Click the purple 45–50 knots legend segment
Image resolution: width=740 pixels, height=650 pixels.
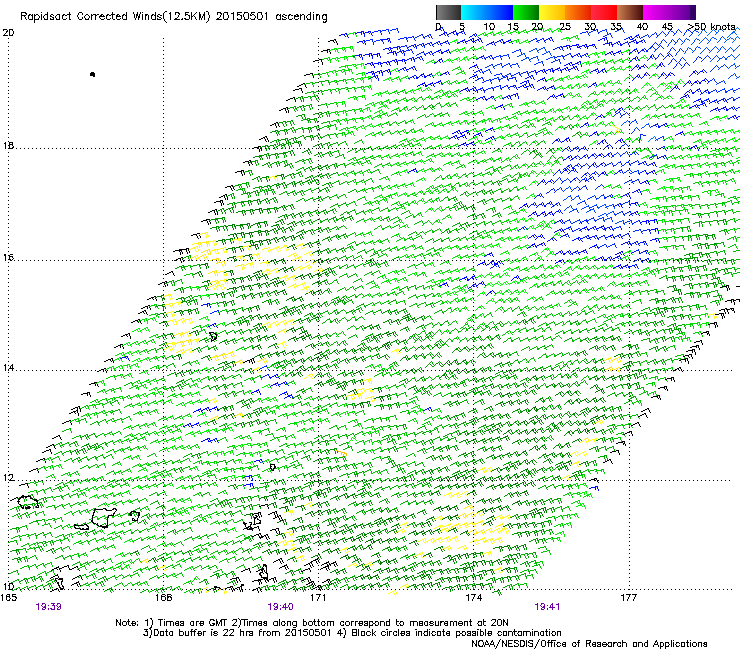click(x=682, y=12)
